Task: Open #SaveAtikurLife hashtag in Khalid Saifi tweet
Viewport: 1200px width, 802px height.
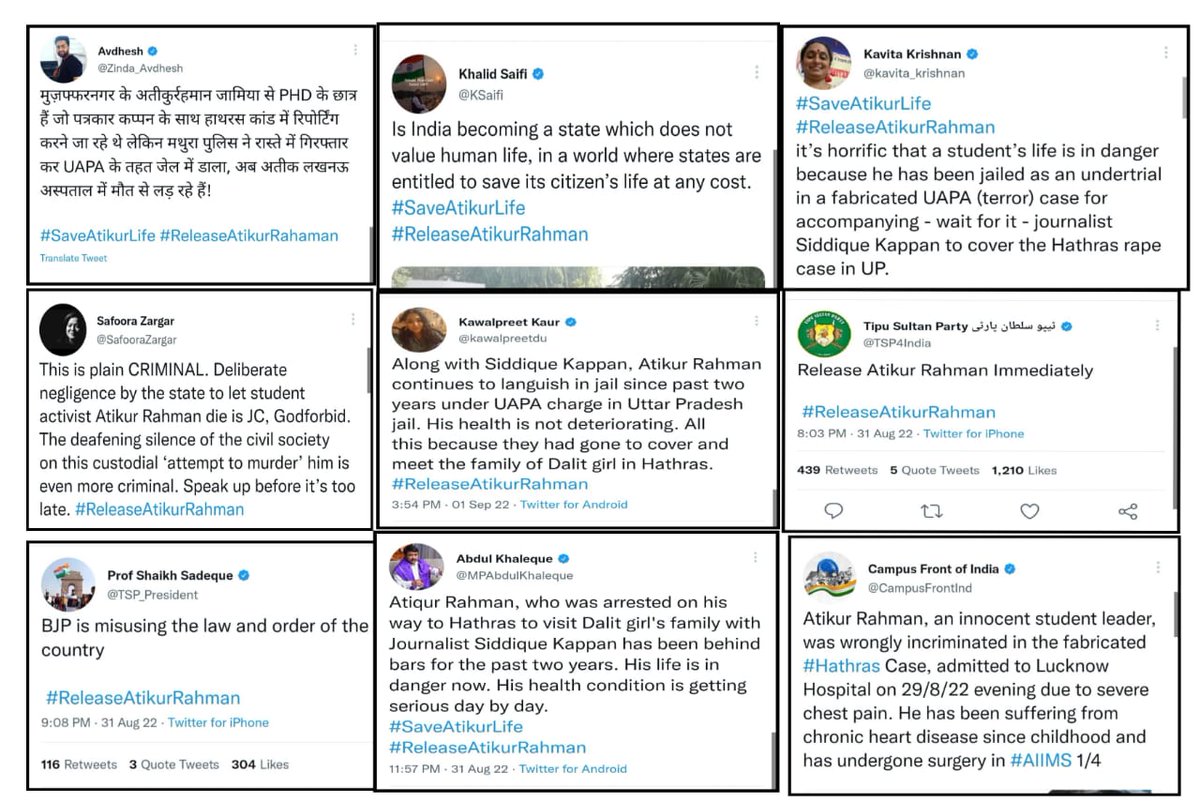Action: click(458, 208)
